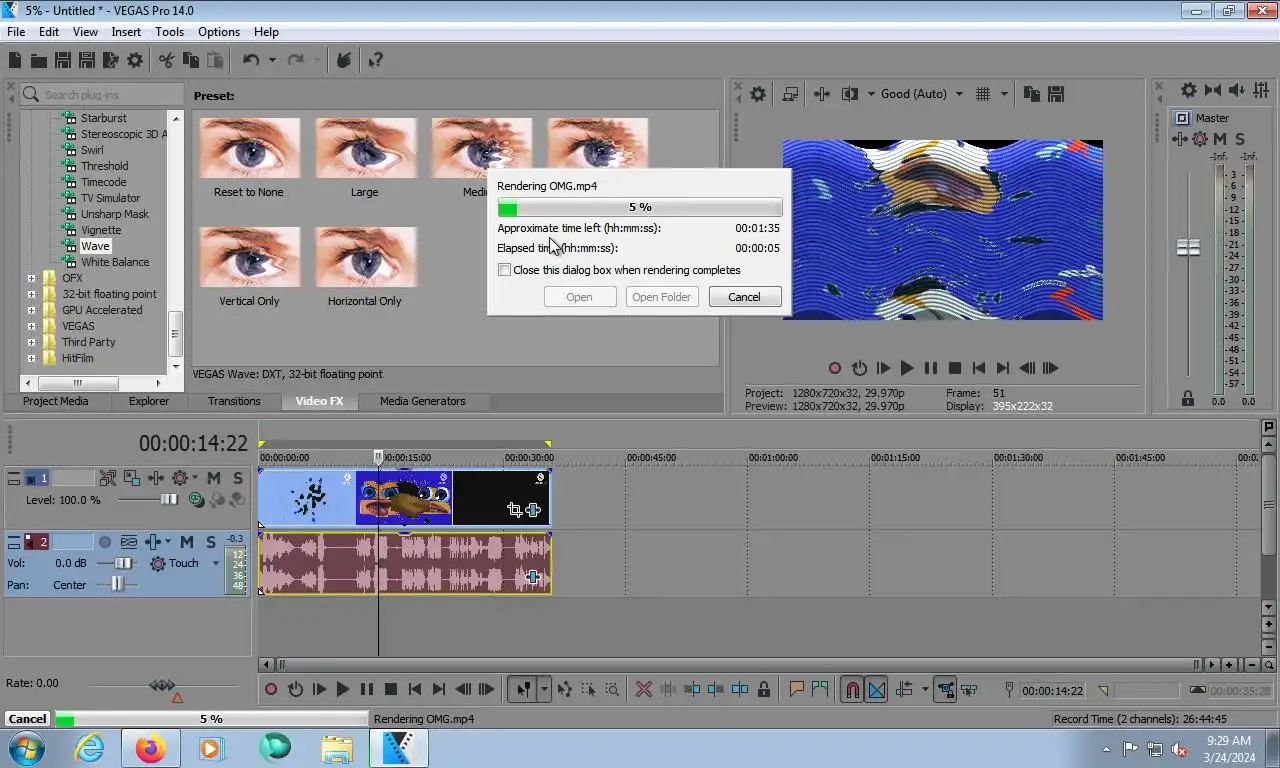The height and width of the screenshot is (768, 1280).
Task: Mute video track 1
Action: pos(213,478)
